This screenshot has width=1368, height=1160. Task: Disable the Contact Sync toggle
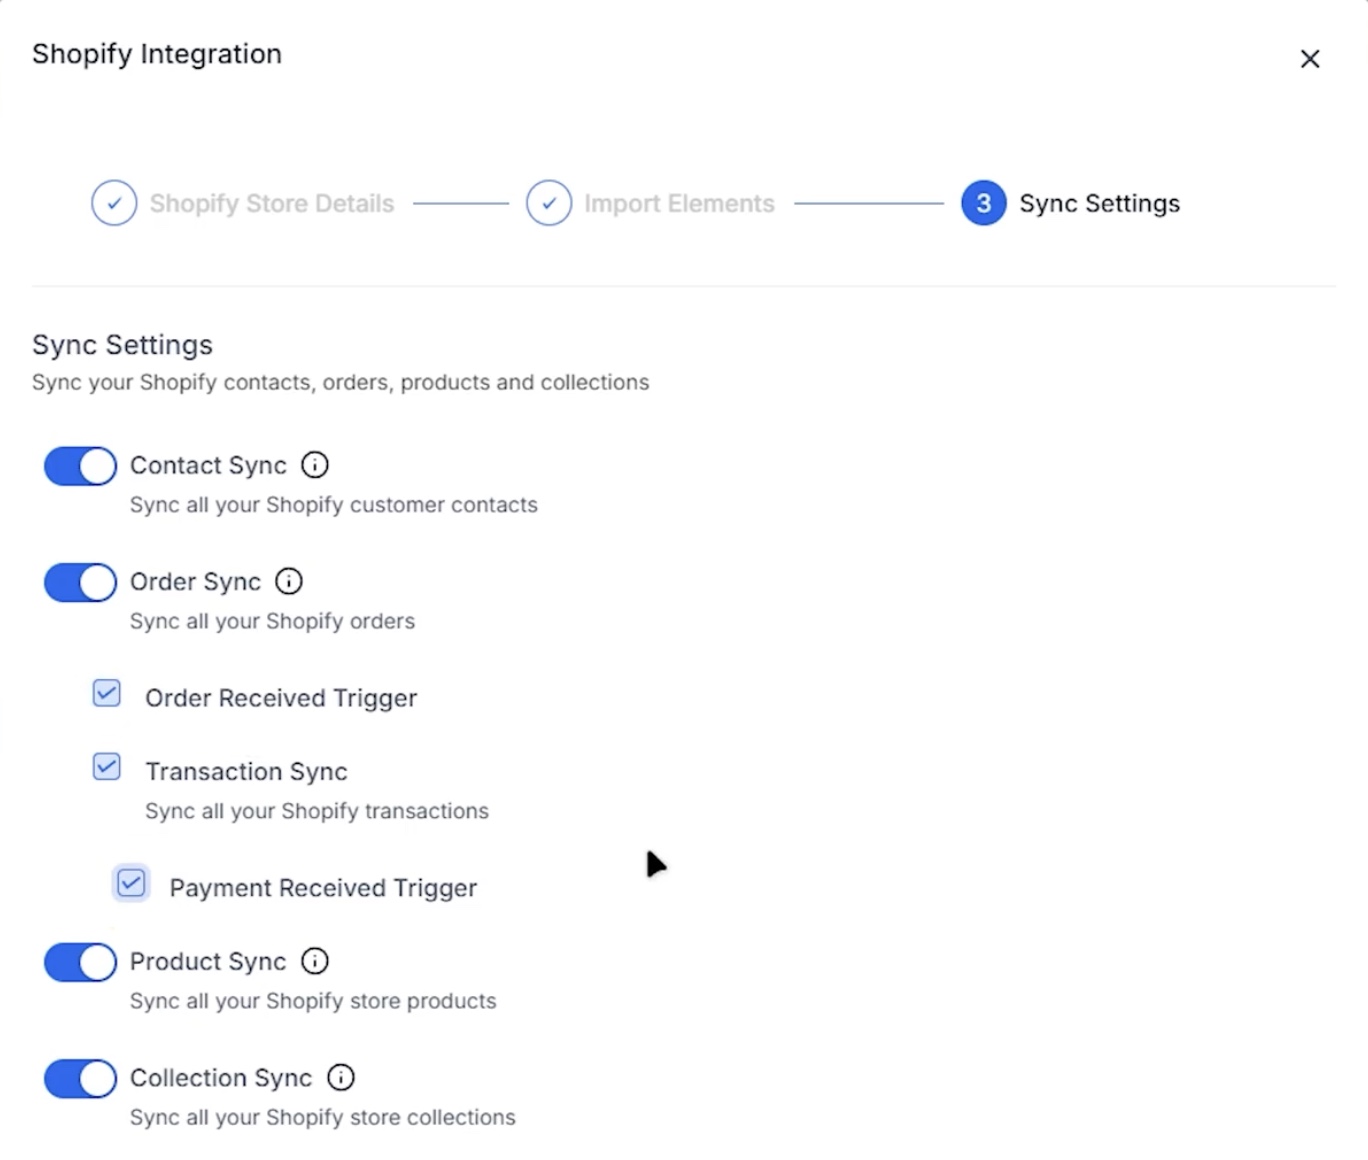coord(80,466)
